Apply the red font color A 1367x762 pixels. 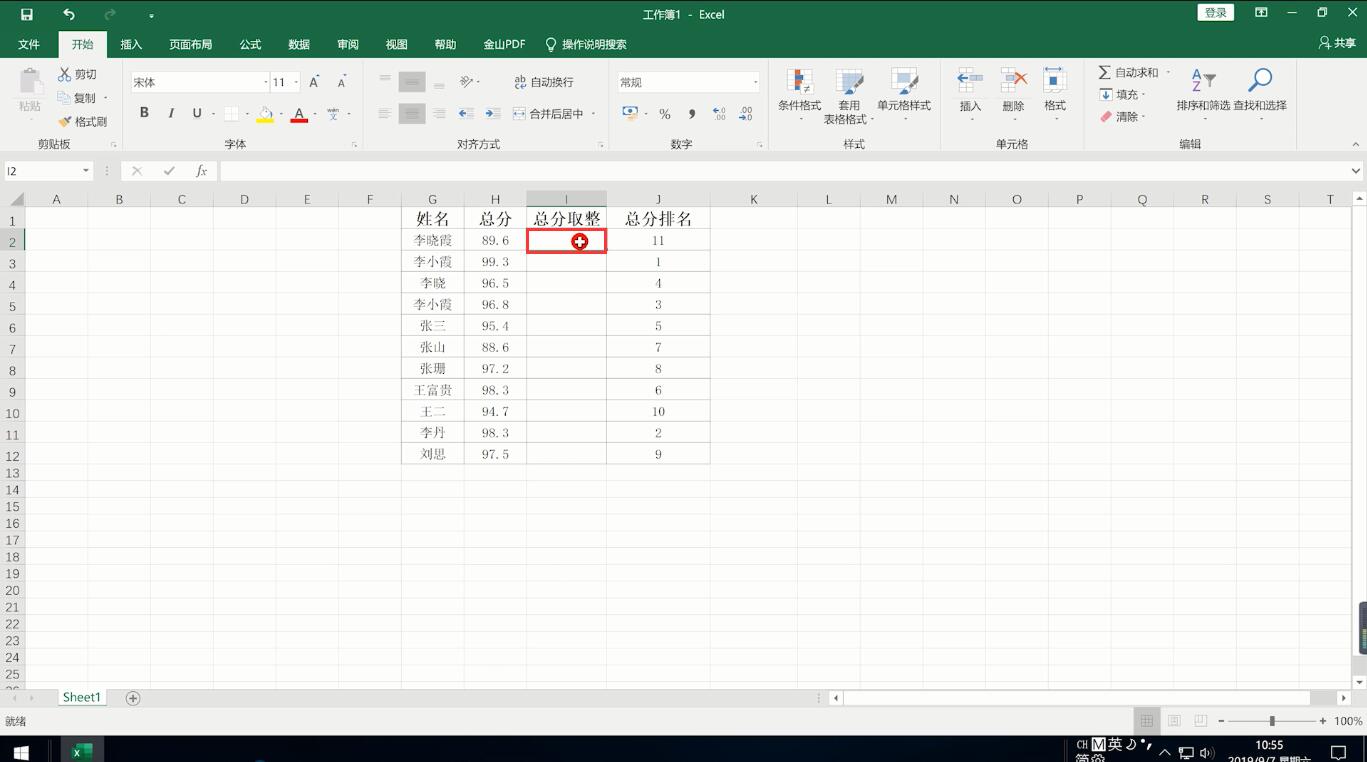299,114
